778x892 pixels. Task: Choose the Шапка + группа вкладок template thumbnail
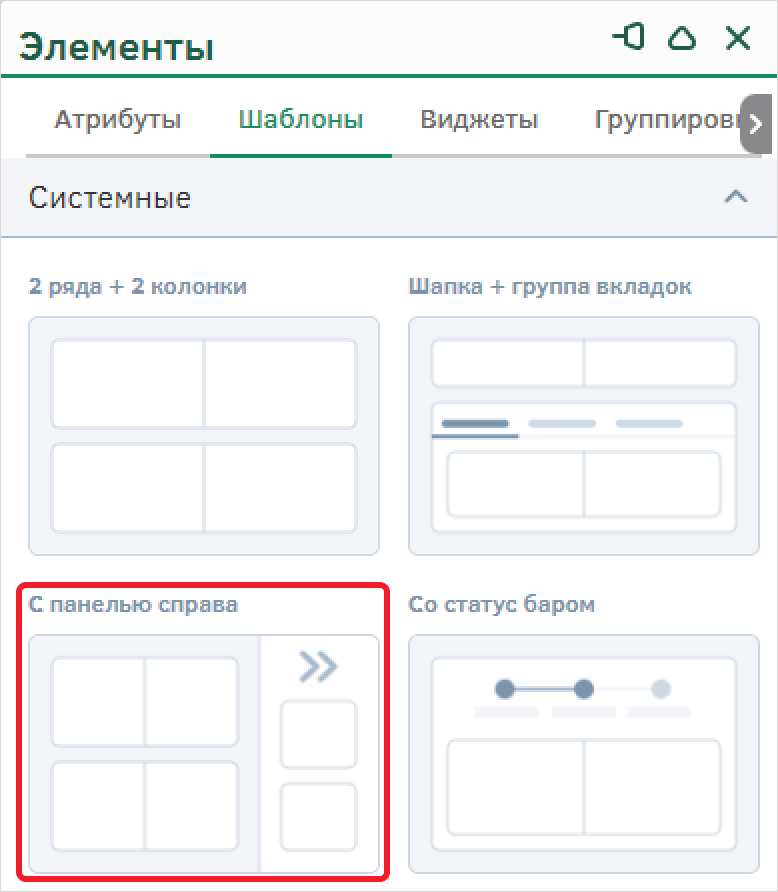click(x=584, y=436)
